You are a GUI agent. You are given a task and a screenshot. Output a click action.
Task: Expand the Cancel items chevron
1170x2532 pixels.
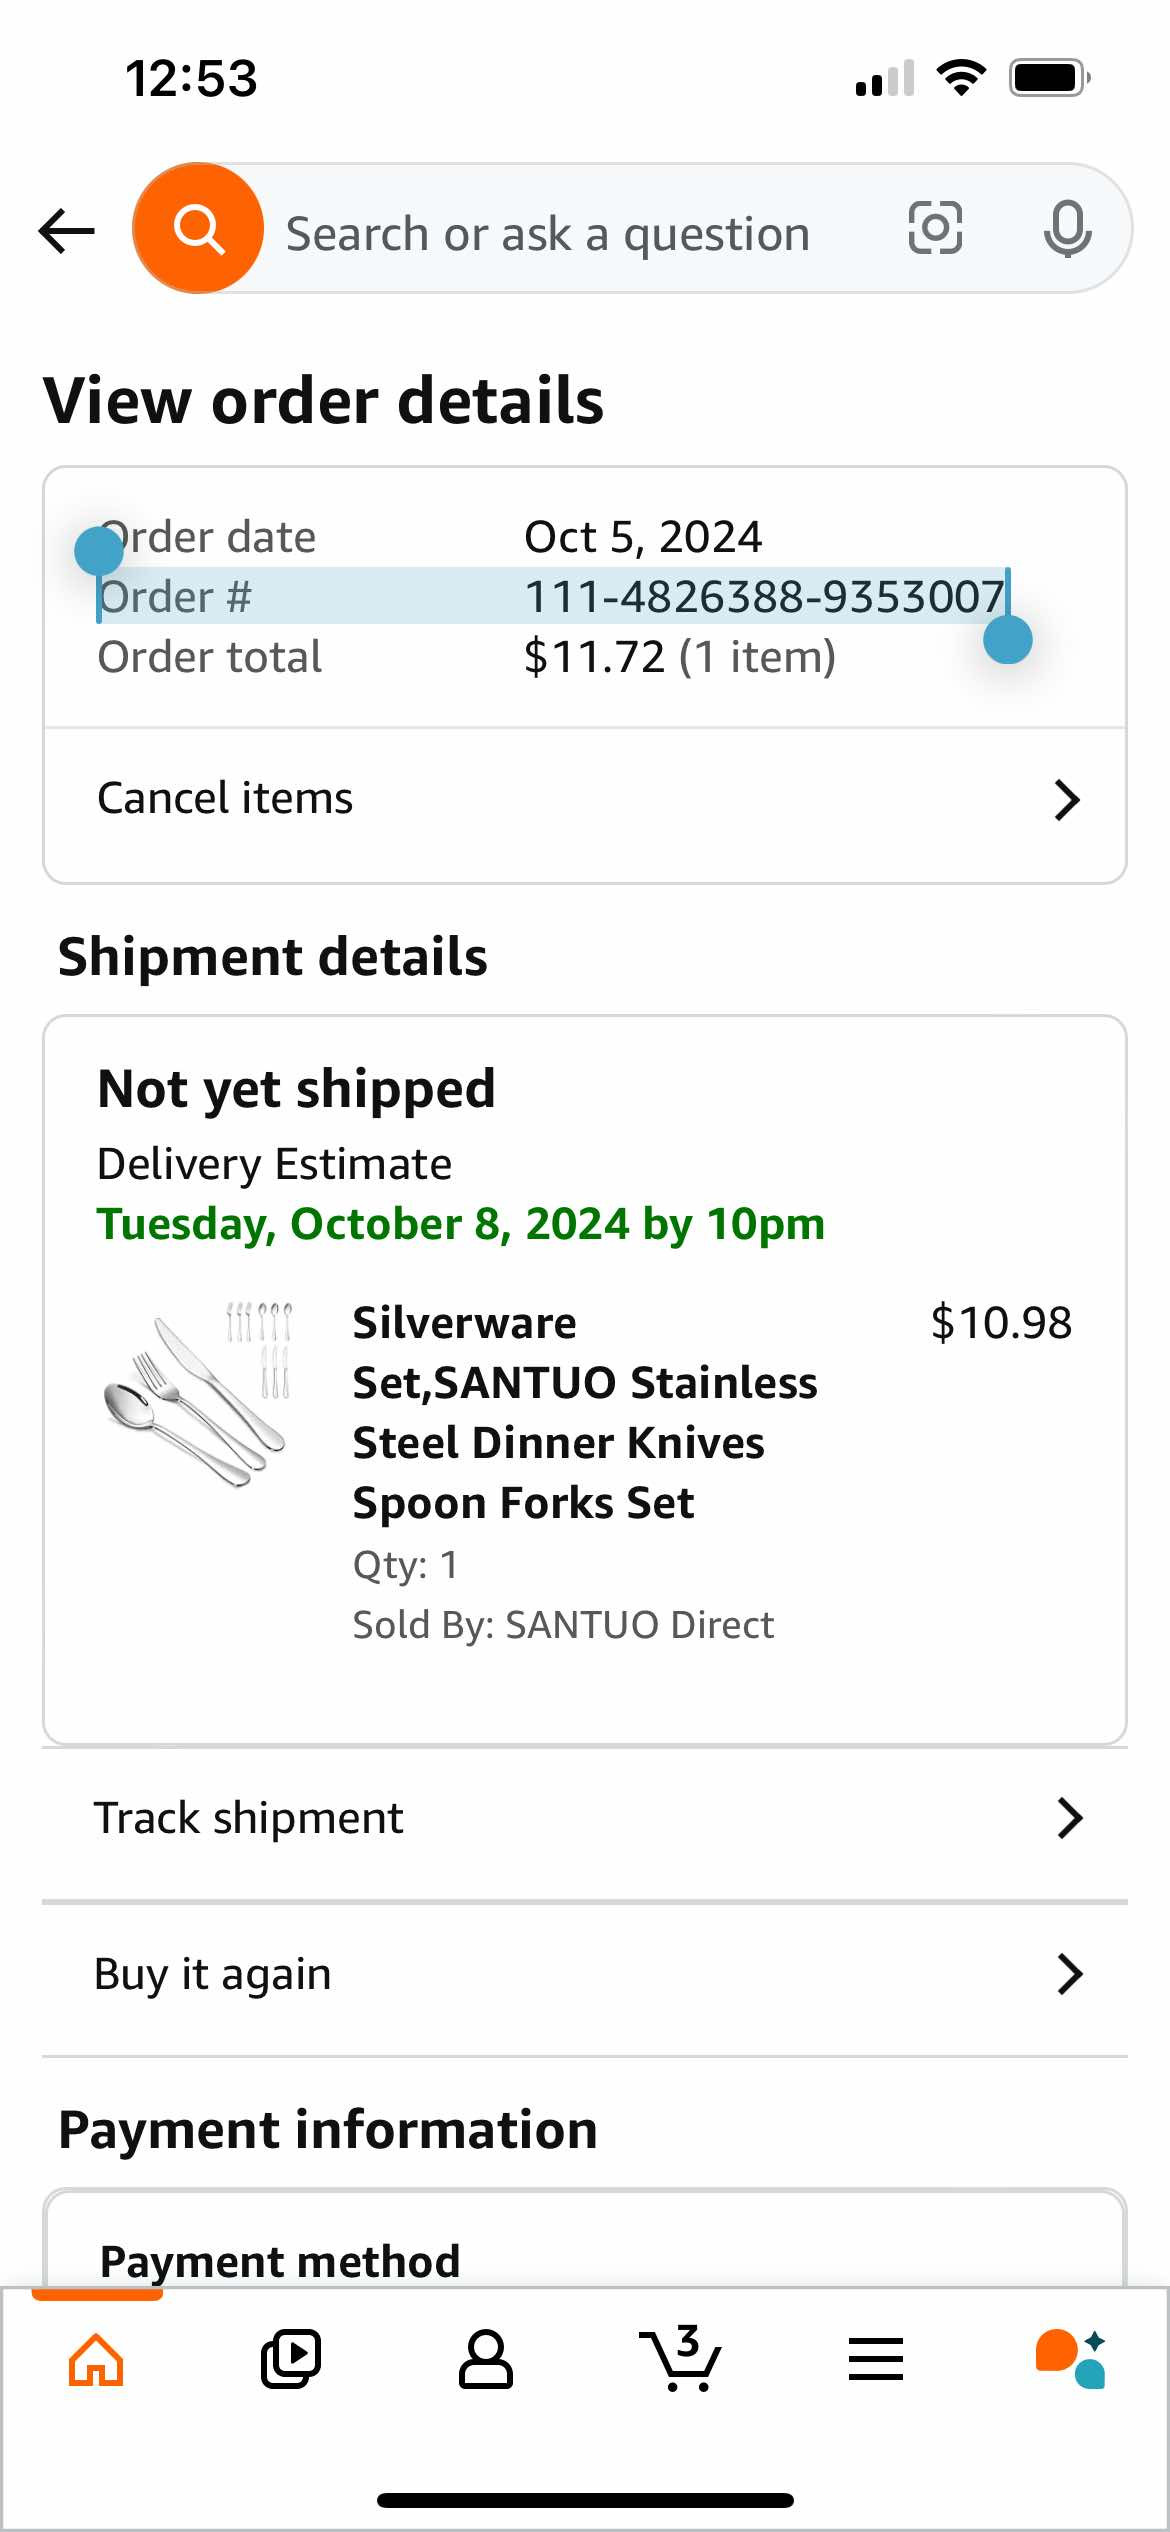point(1067,800)
